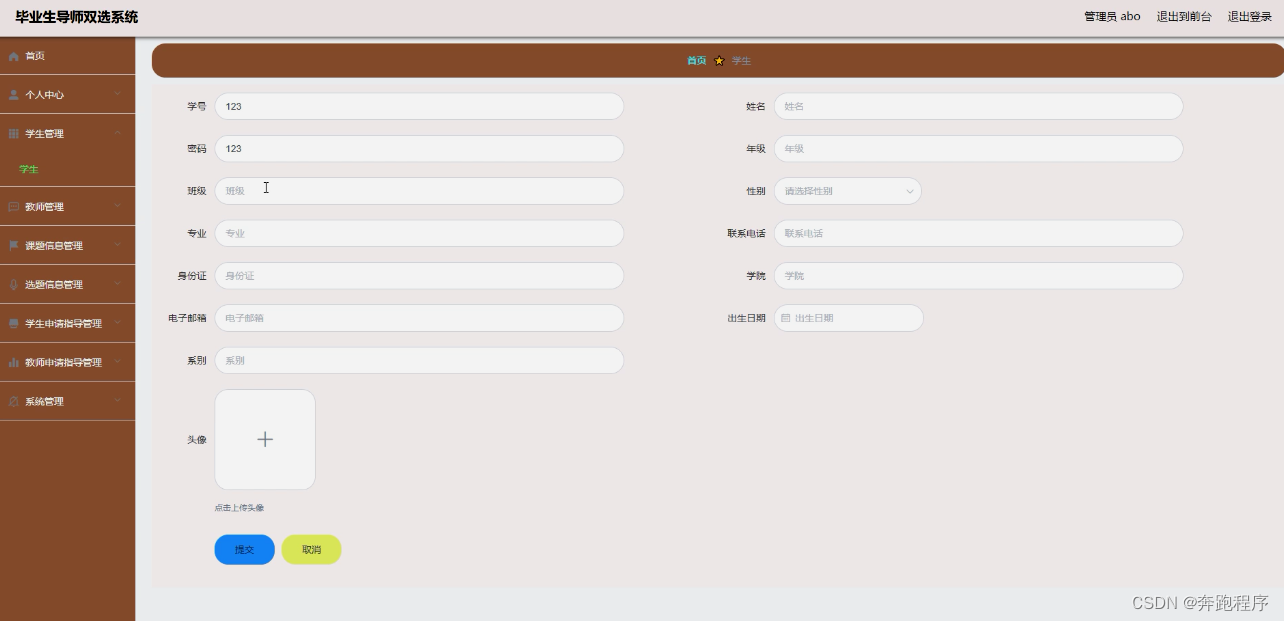Viewport: 1284px width, 621px height.
Task: Open the 课题信息管理 sidebar menu
Action: 67,246
